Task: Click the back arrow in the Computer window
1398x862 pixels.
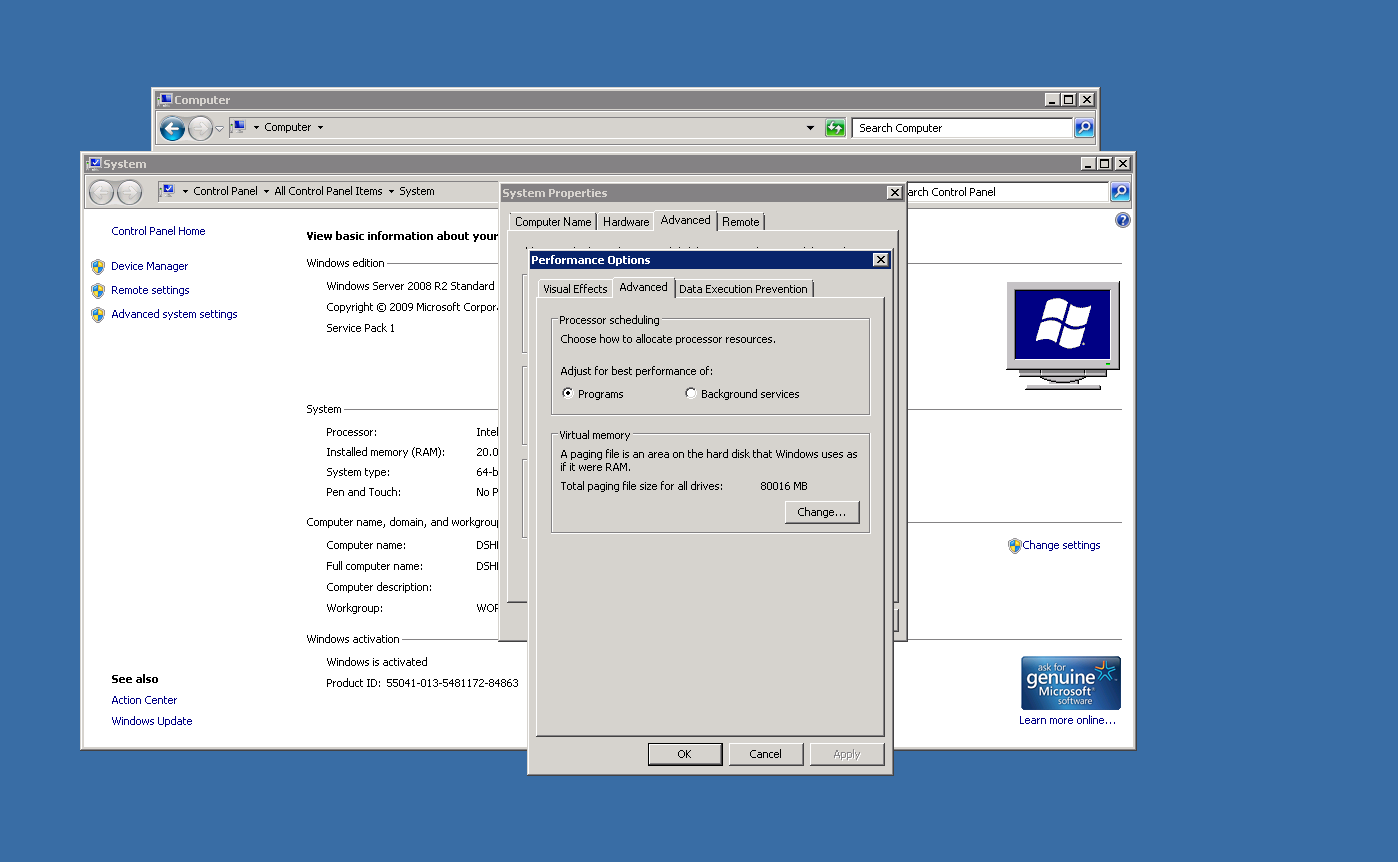Action: [171, 128]
